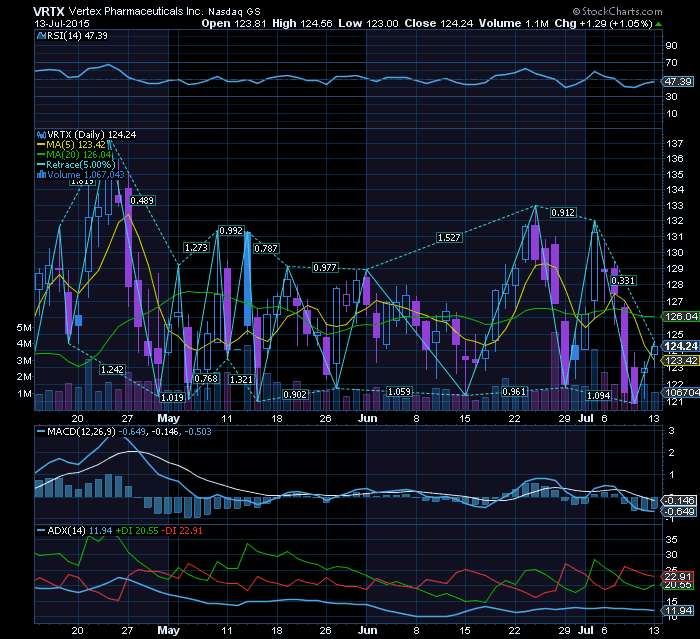Click the -0.649 MACD axis tag
Viewport: 700px width, 639px height.
[x=679, y=512]
